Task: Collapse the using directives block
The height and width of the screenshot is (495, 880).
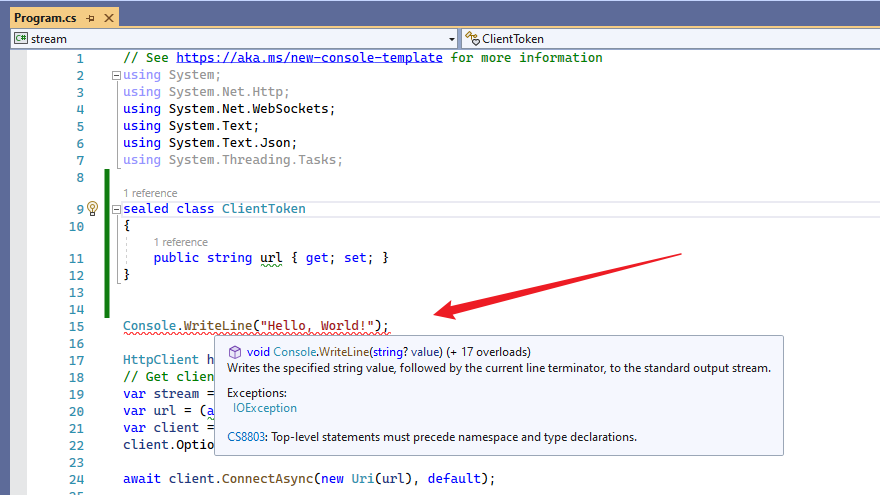Action: coord(116,75)
